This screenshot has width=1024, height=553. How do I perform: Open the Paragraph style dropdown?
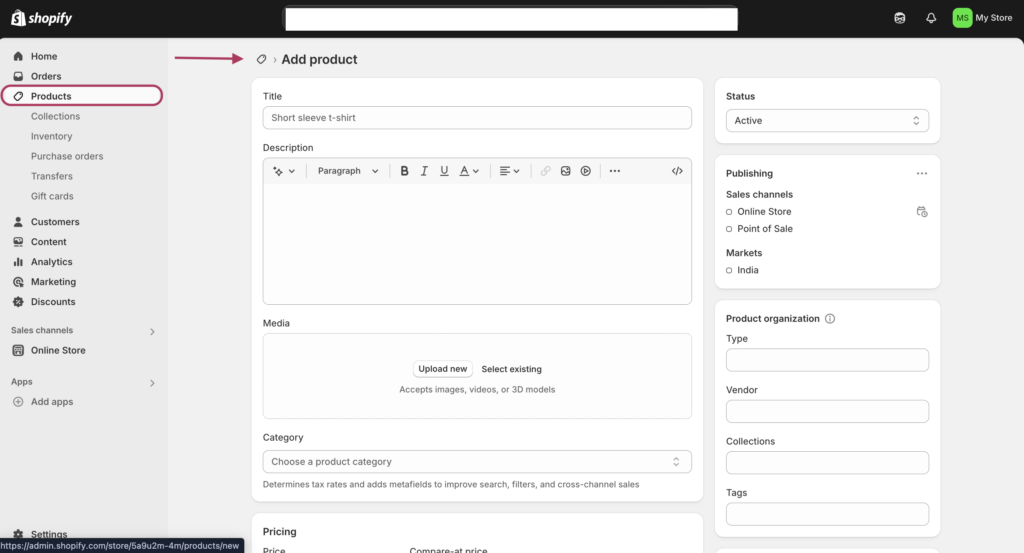tap(347, 171)
